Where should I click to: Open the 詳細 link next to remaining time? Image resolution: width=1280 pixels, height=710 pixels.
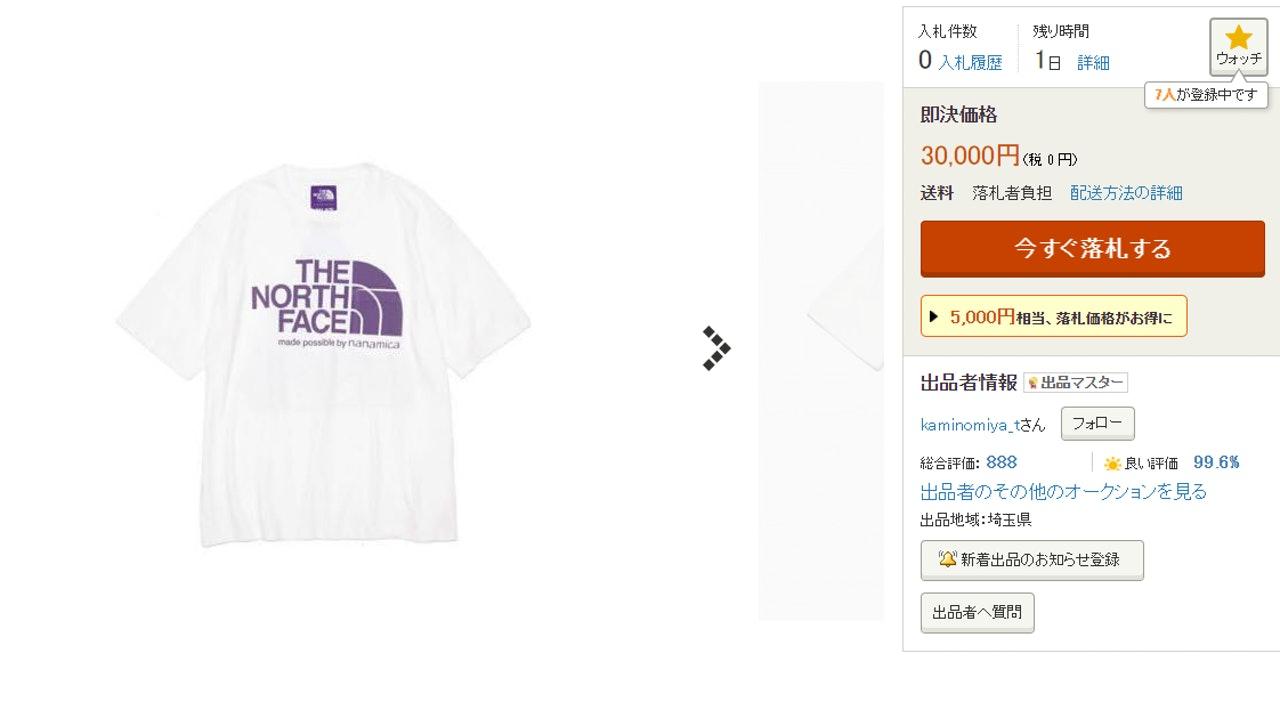tap(1094, 61)
